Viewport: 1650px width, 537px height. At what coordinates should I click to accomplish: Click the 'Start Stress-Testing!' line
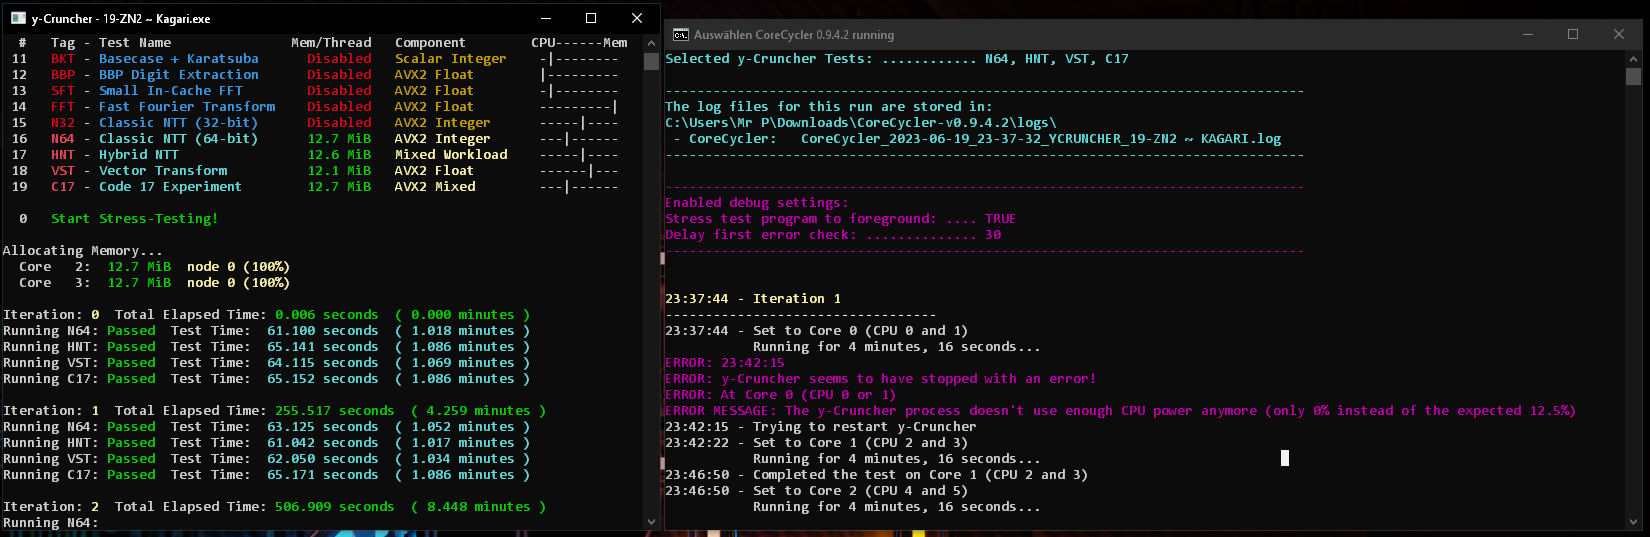click(134, 219)
